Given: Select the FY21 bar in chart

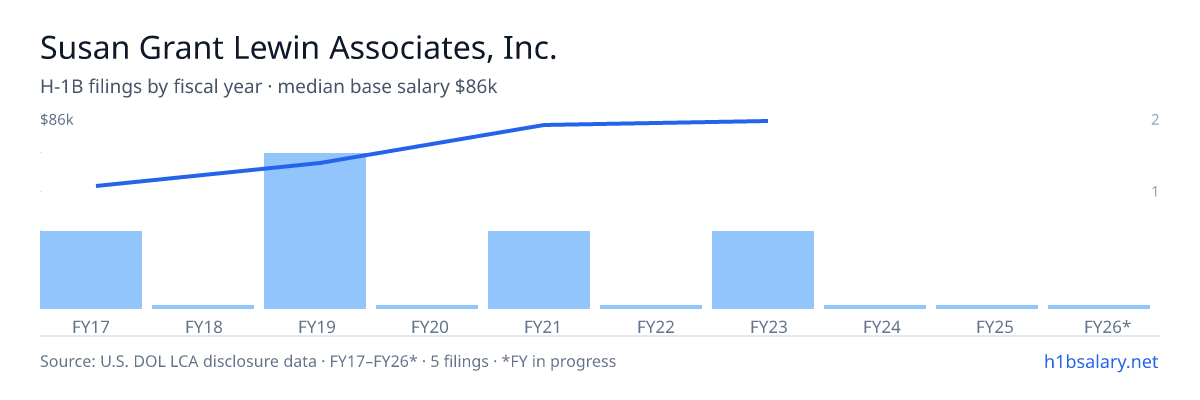Looking at the screenshot, I should (x=539, y=270).
